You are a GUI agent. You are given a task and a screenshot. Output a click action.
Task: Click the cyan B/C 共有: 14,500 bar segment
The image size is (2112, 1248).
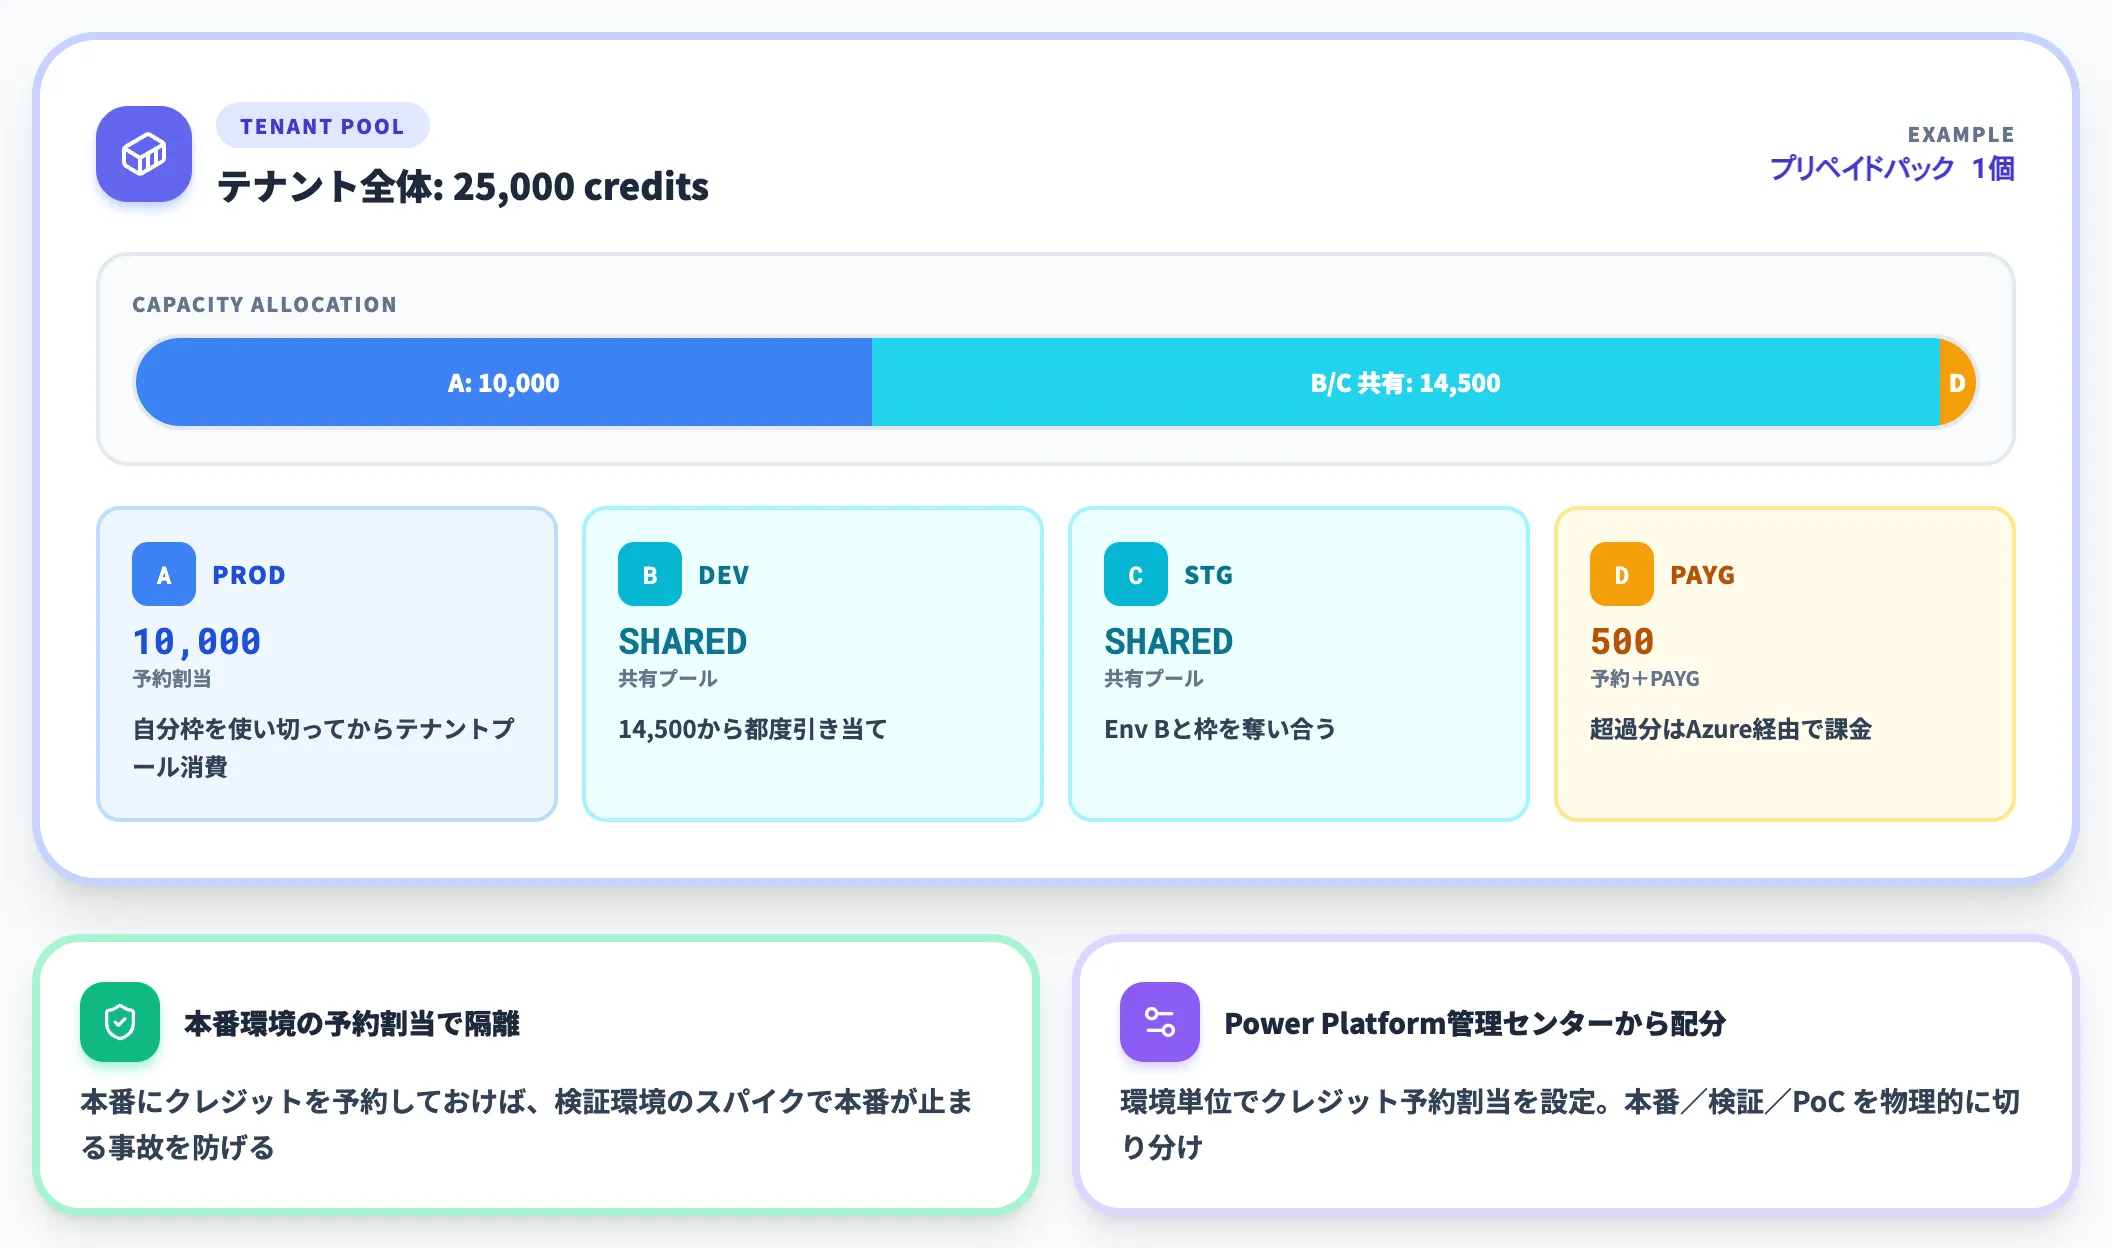coord(1405,382)
